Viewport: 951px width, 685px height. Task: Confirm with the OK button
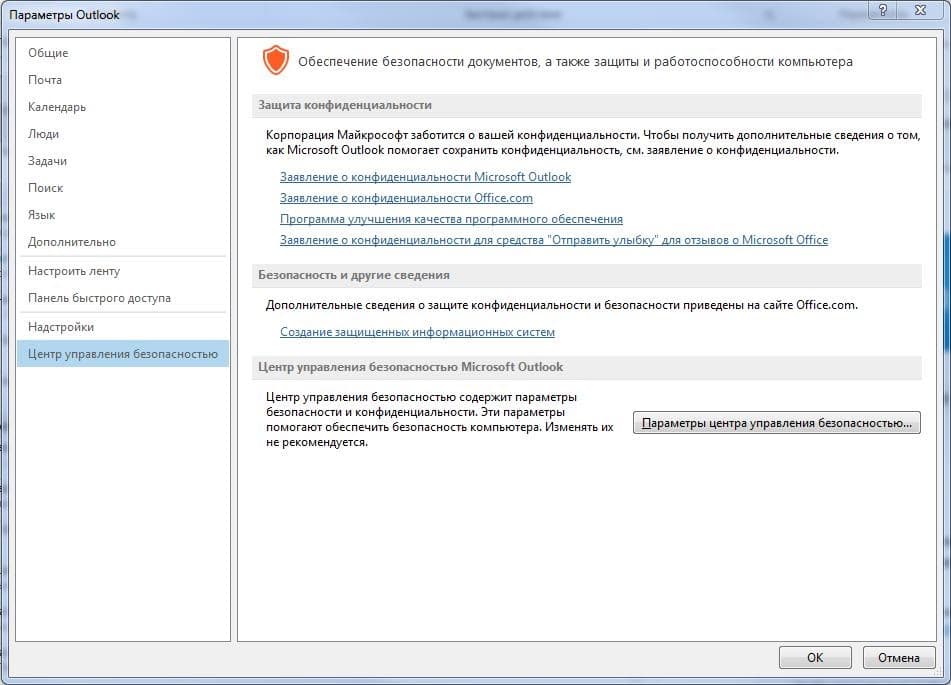point(815,658)
